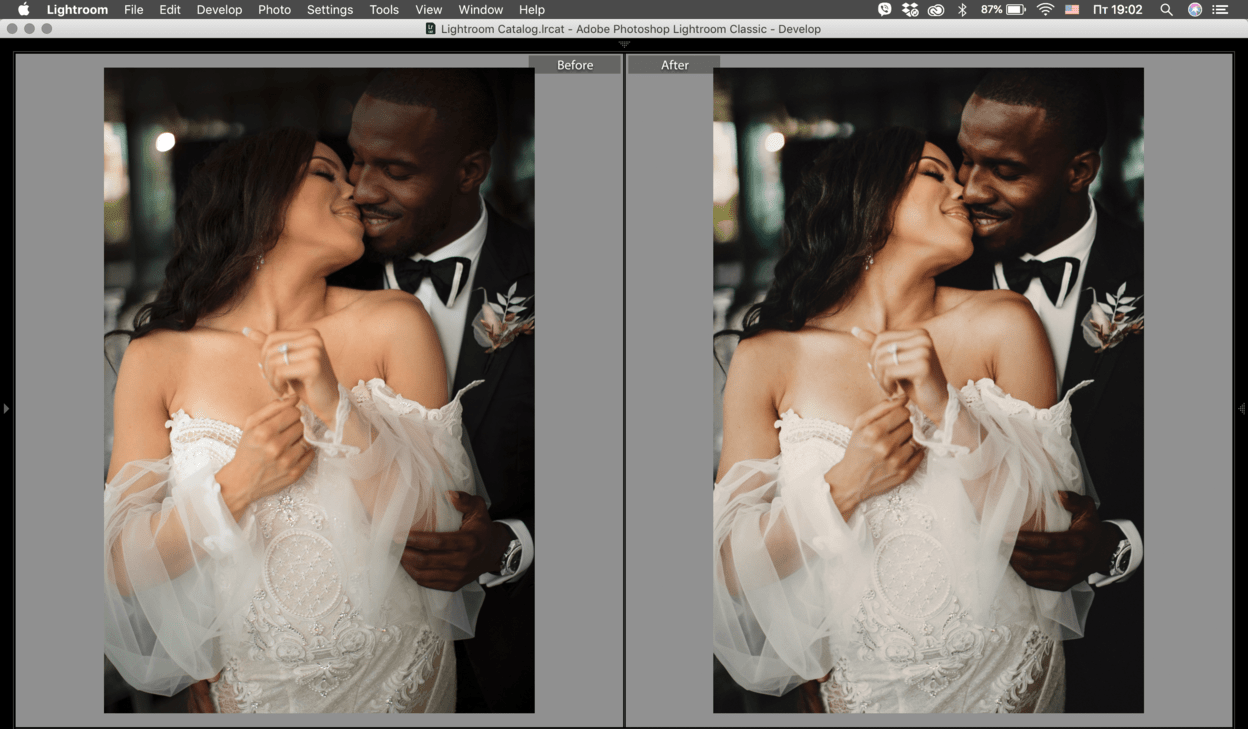Click the Viber icon in menu bar
This screenshot has width=1248, height=729.
(884, 9)
